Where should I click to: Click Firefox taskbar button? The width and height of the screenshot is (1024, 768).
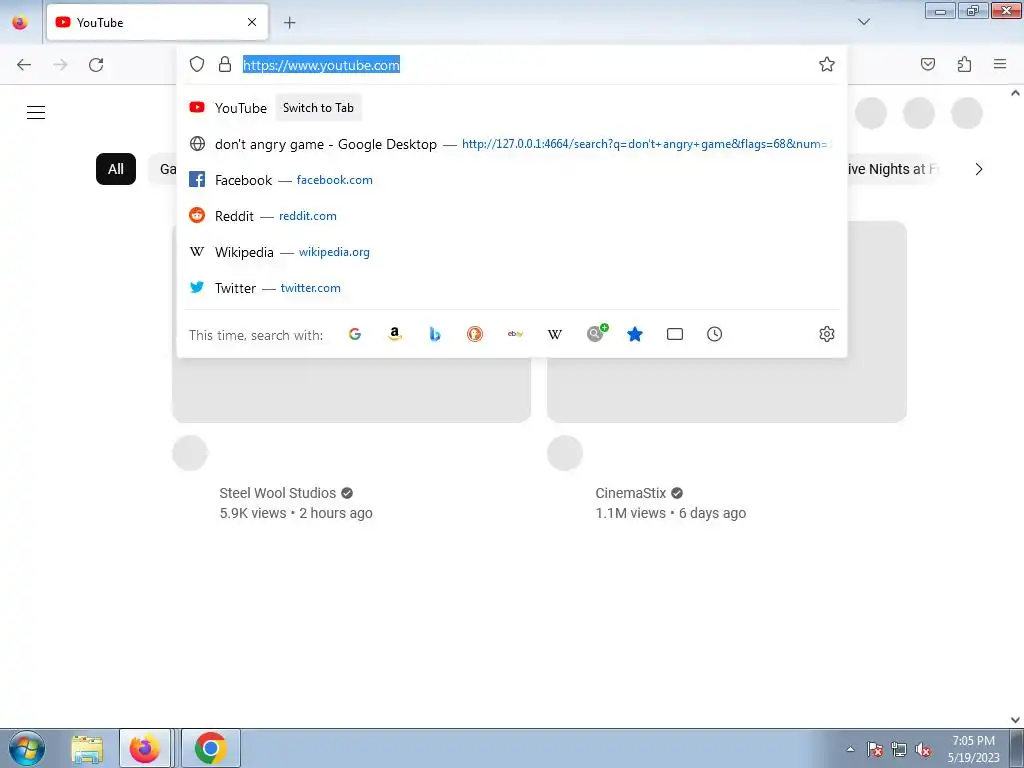pos(145,748)
